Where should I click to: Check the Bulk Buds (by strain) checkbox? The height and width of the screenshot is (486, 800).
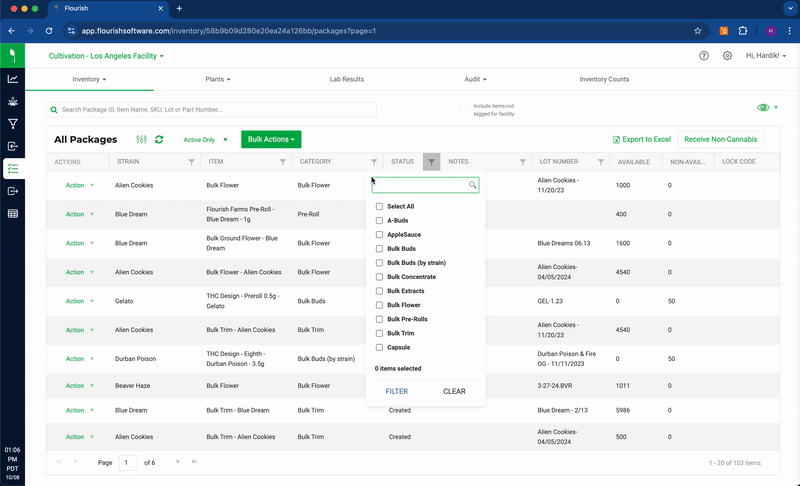click(379, 263)
